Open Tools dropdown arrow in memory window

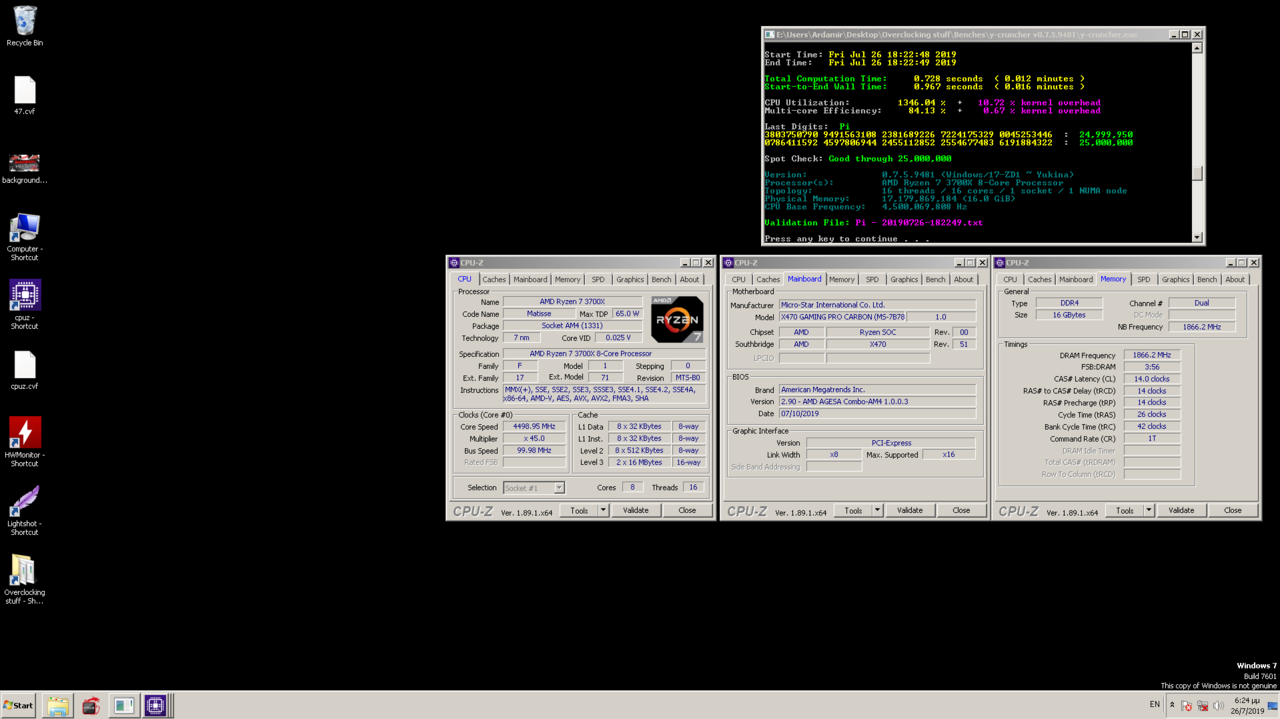pos(1149,510)
